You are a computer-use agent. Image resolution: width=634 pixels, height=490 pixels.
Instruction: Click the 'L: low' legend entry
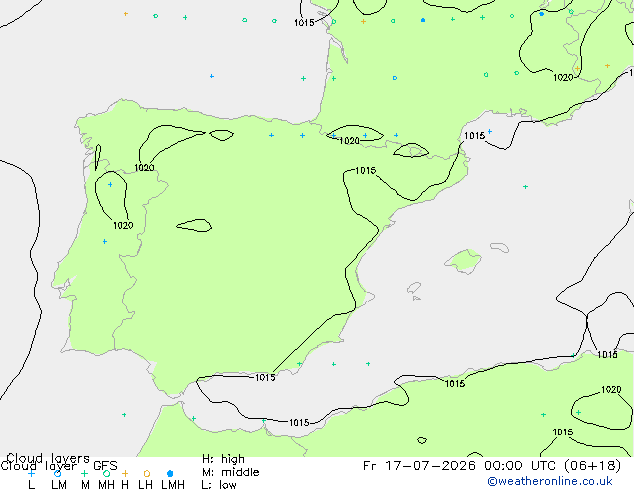coord(219,484)
